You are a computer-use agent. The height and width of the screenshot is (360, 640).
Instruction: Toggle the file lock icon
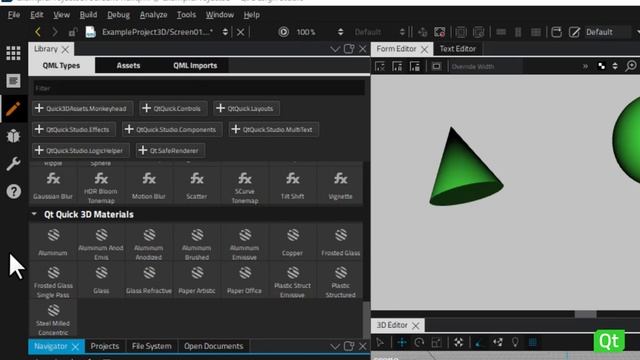click(73, 32)
